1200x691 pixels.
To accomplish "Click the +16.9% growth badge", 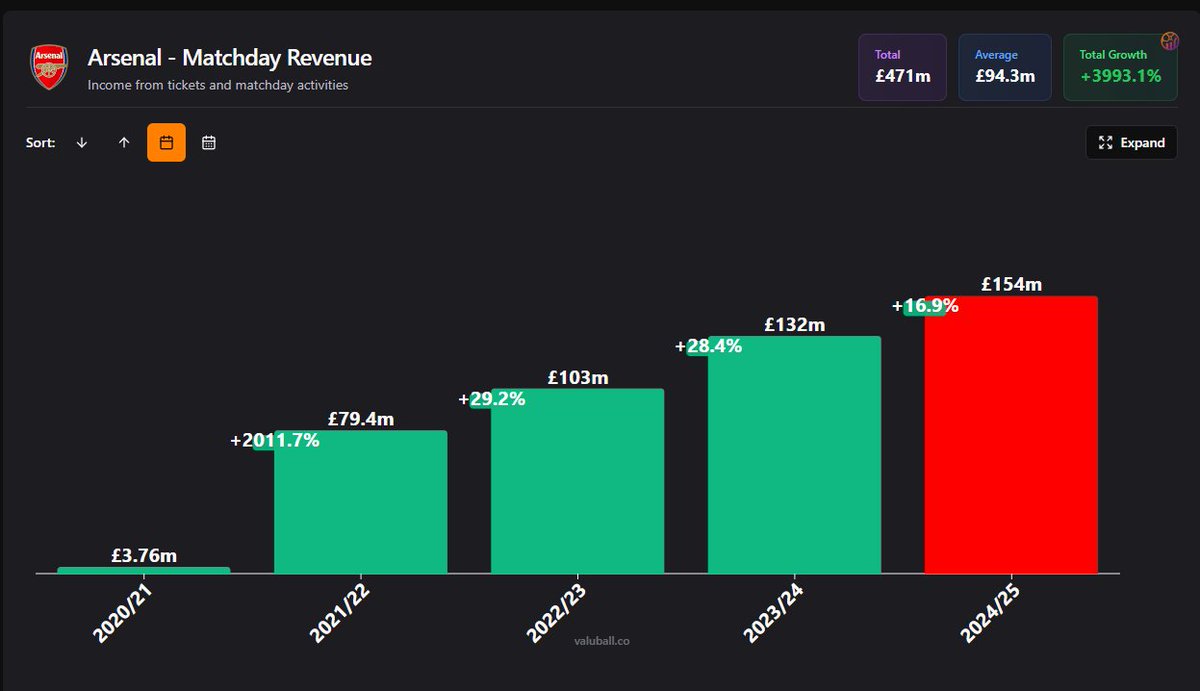I will [926, 306].
